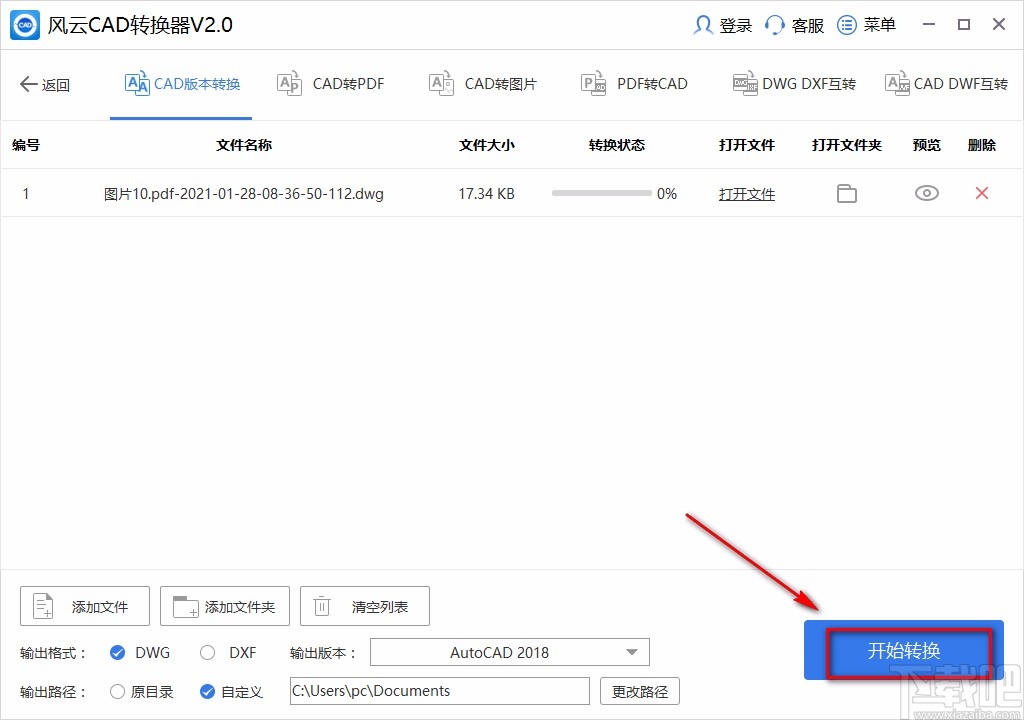This screenshot has width=1024, height=720.
Task: Switch to the CAD转PDF tab icon
Action: [290, 84]
